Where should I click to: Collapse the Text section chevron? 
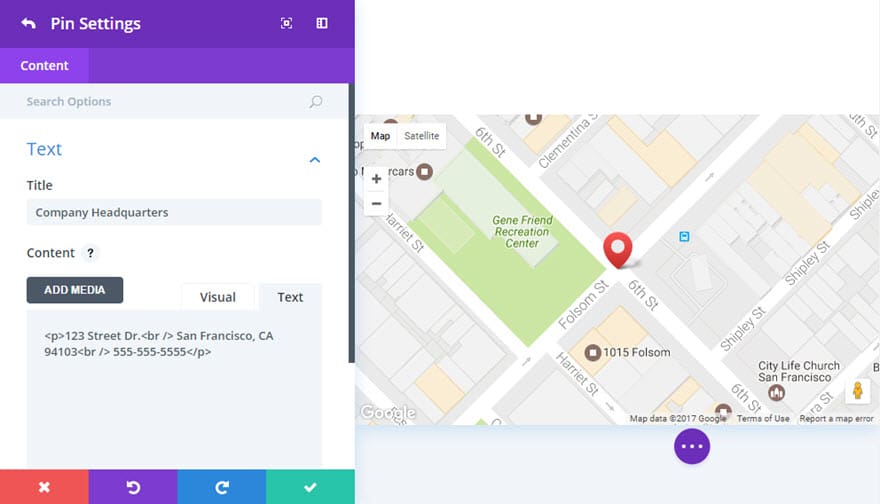coord(315,160)
